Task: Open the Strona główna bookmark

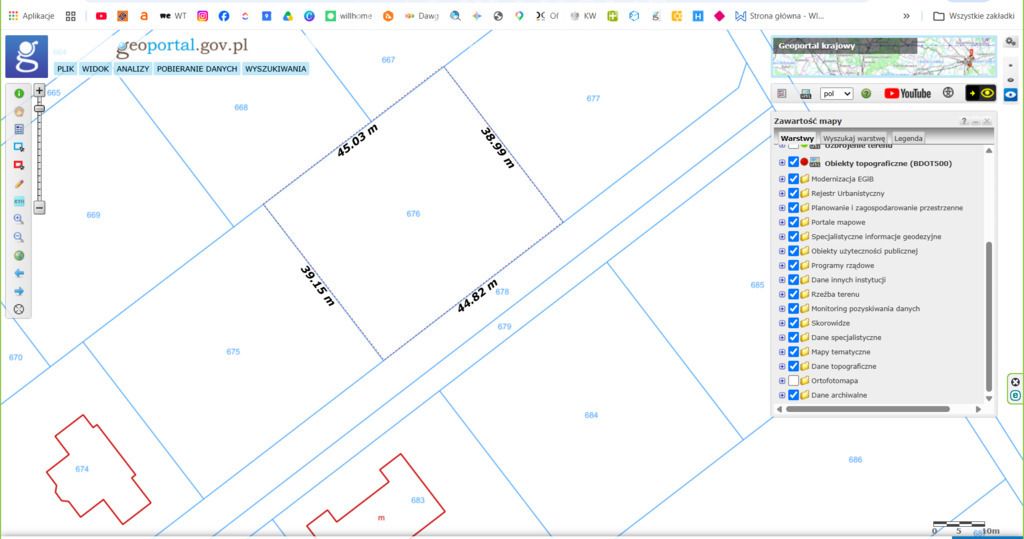Action: (779, 16)
